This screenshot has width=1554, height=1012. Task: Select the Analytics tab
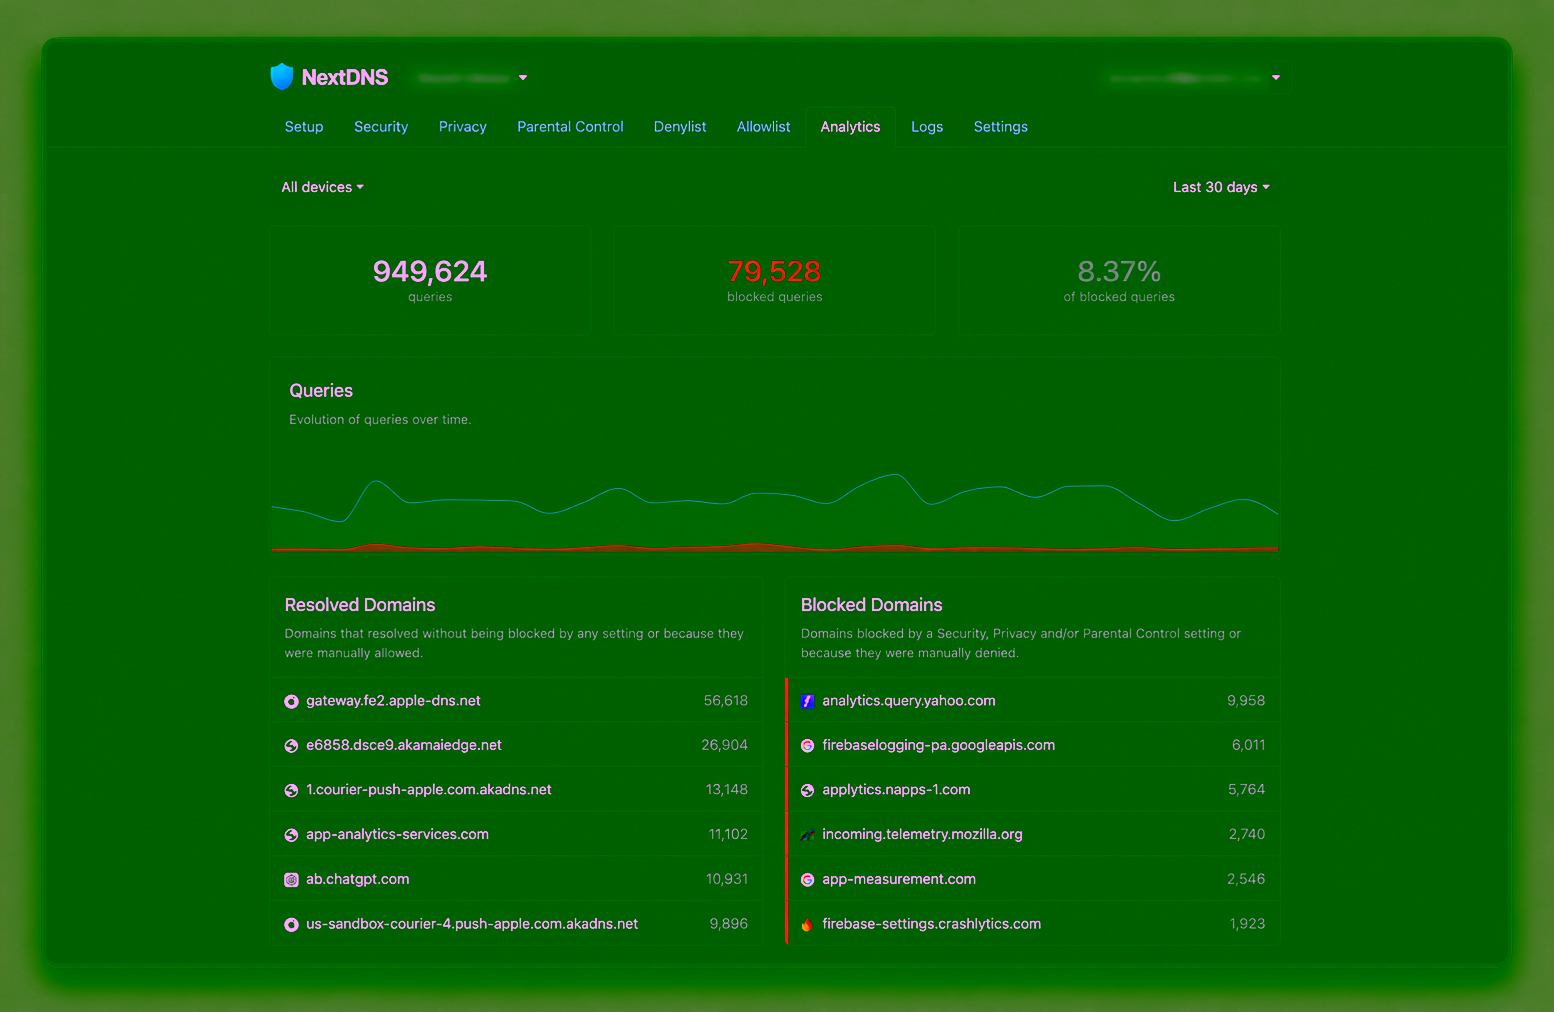tap(850, 127)
